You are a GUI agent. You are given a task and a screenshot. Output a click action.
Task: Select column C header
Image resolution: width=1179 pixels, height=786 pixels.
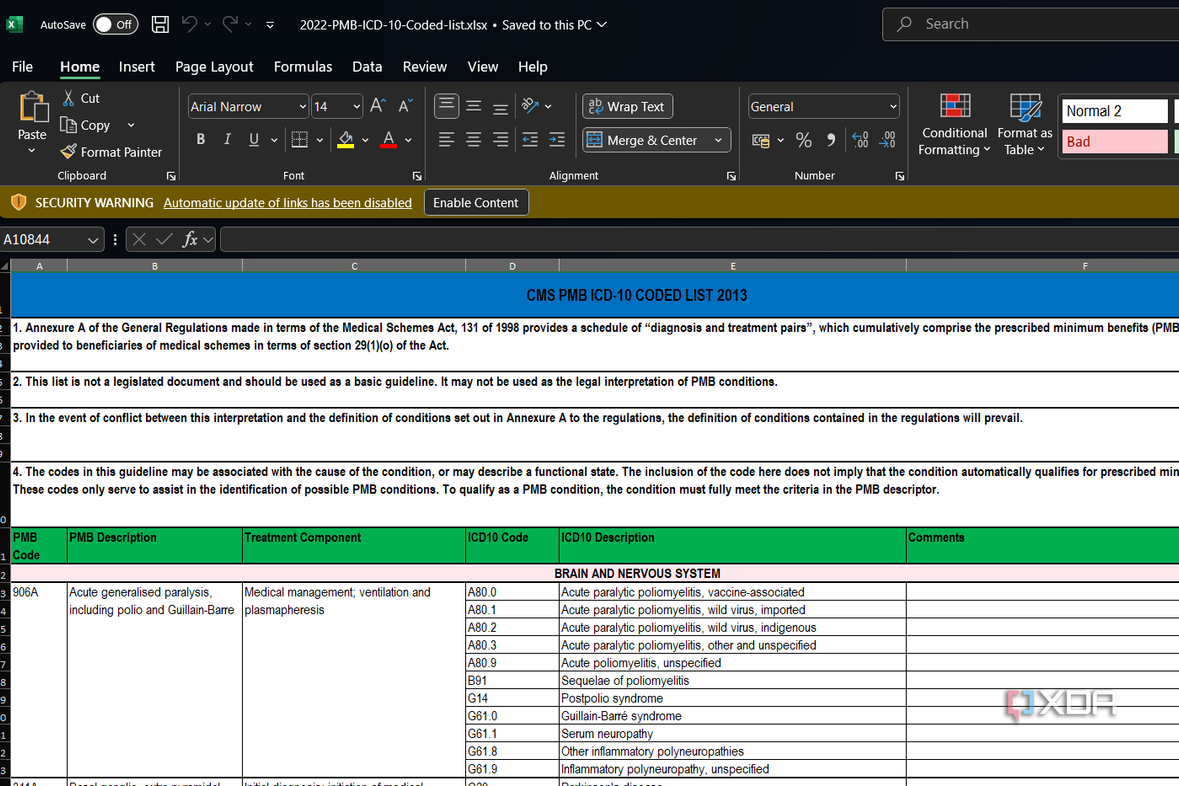[354, 266]
